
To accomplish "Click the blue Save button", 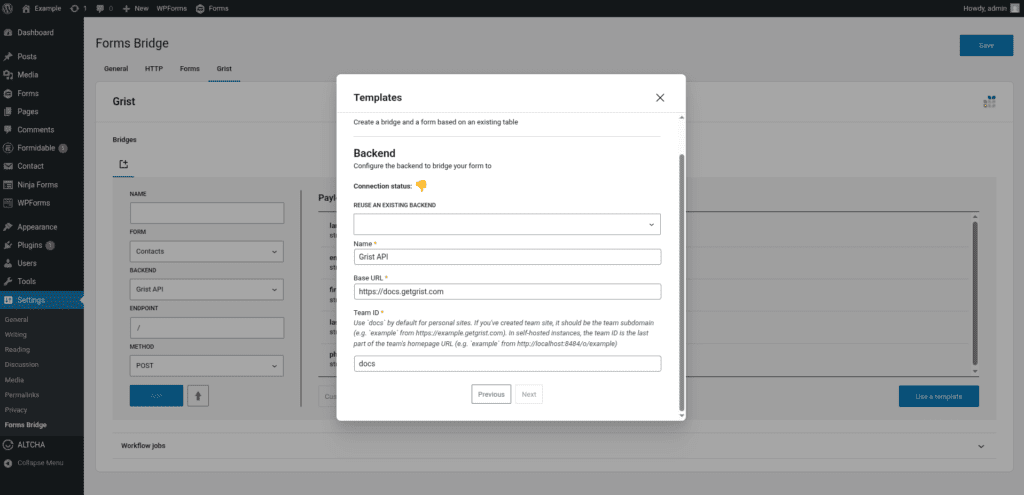I will [x=986, y=46].
